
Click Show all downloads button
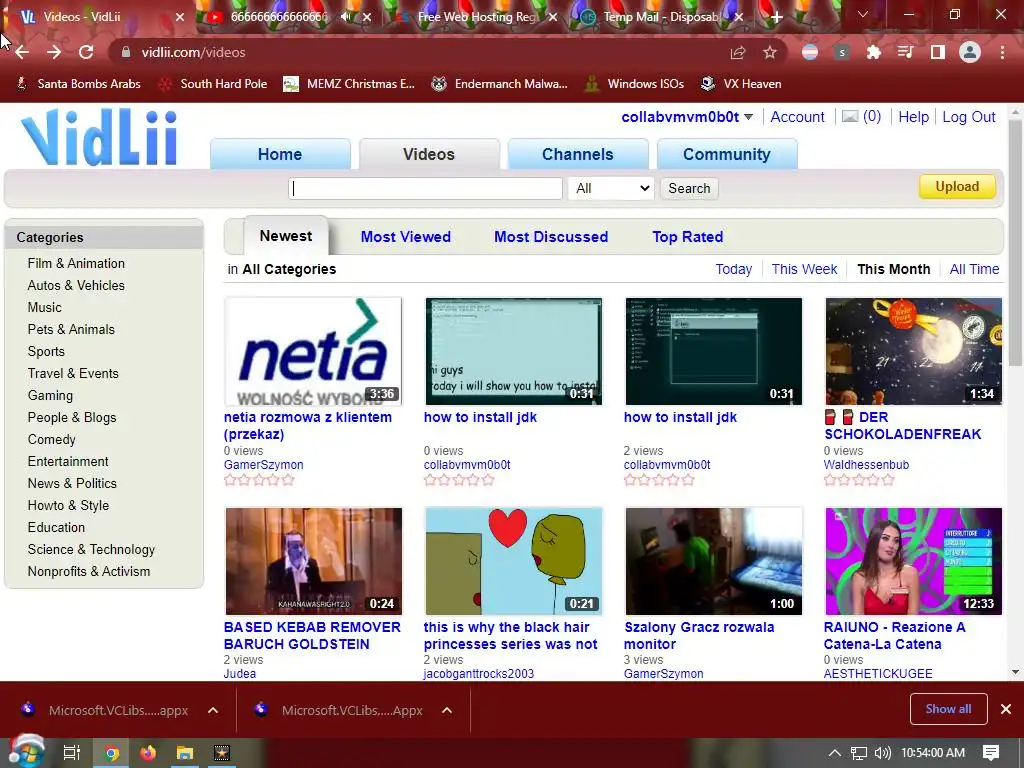click(x=948, y=709)
